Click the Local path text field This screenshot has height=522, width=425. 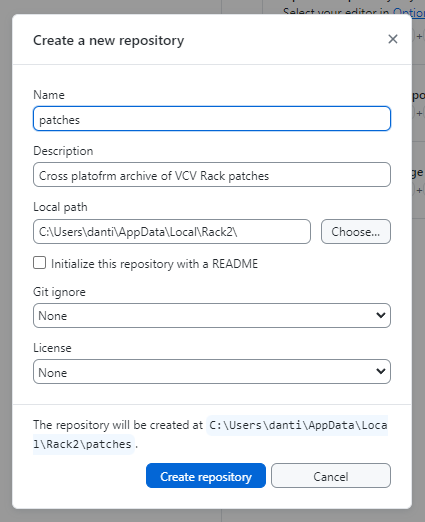(172, 231)
